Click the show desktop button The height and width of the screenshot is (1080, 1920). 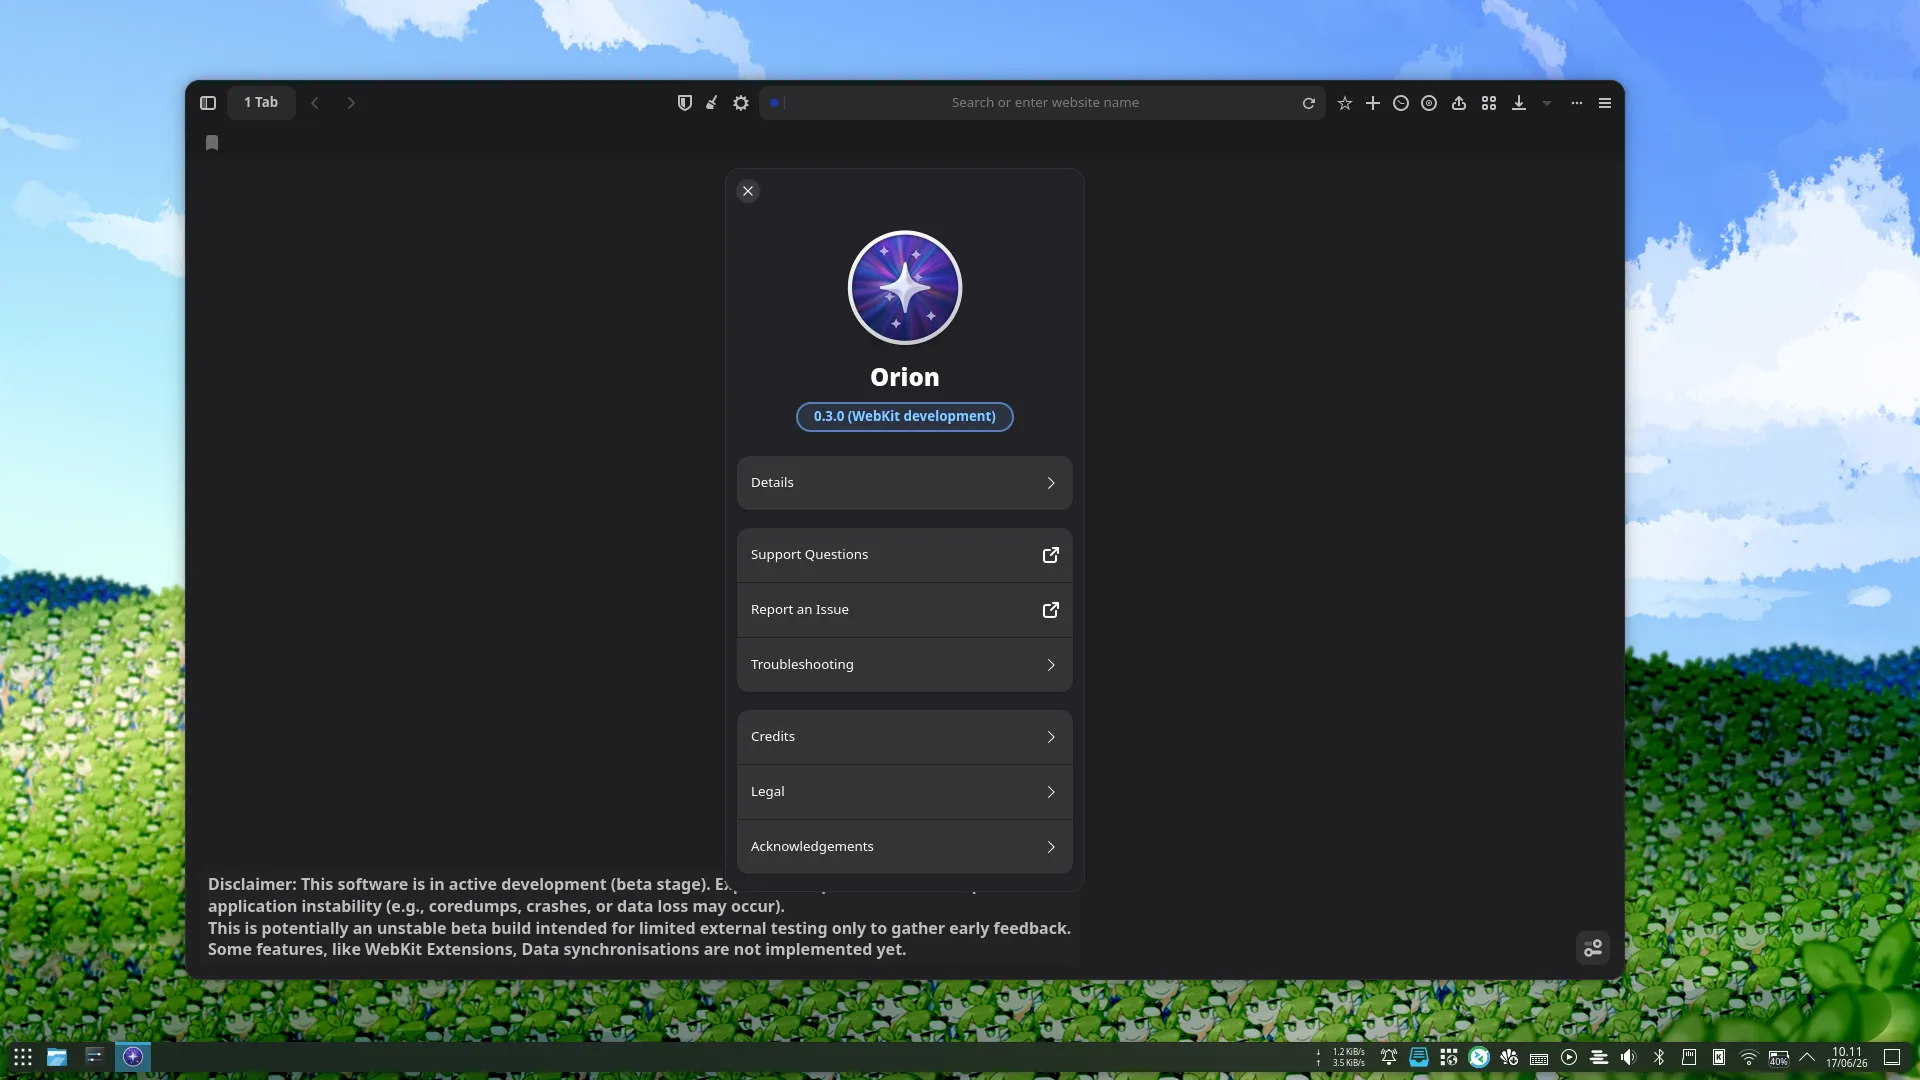click(x=1892, y=1057)
